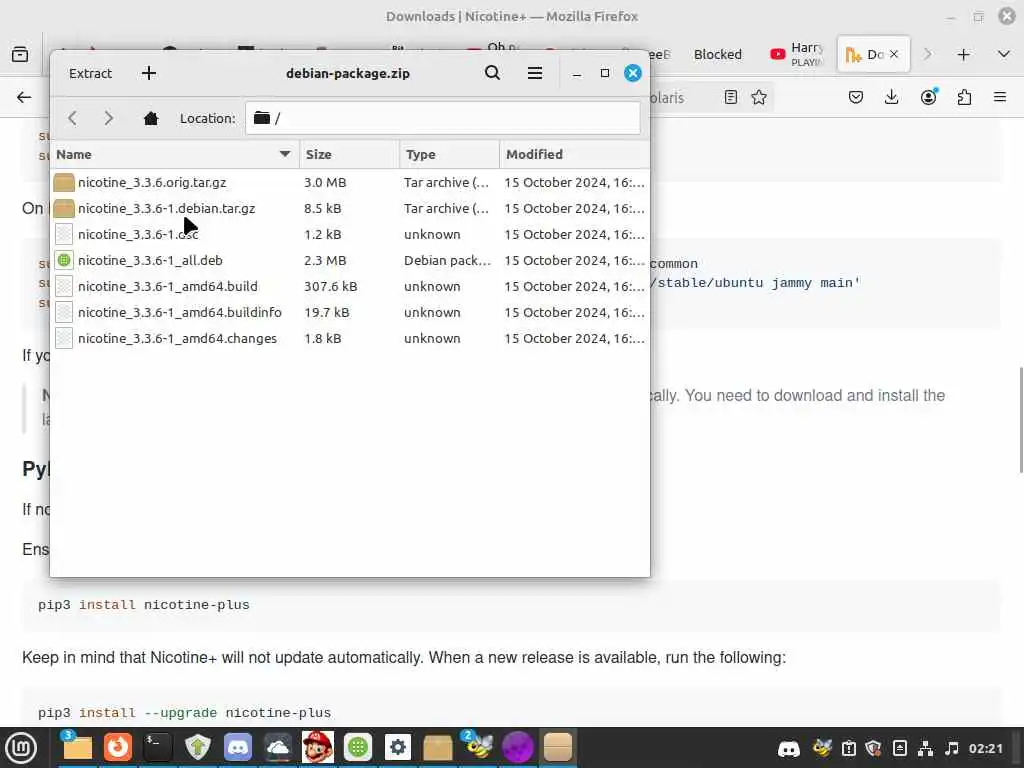Open music note sound applet in tray
Image resolution: width=1024 pixels, height=768 pixels.
point(952,748)
